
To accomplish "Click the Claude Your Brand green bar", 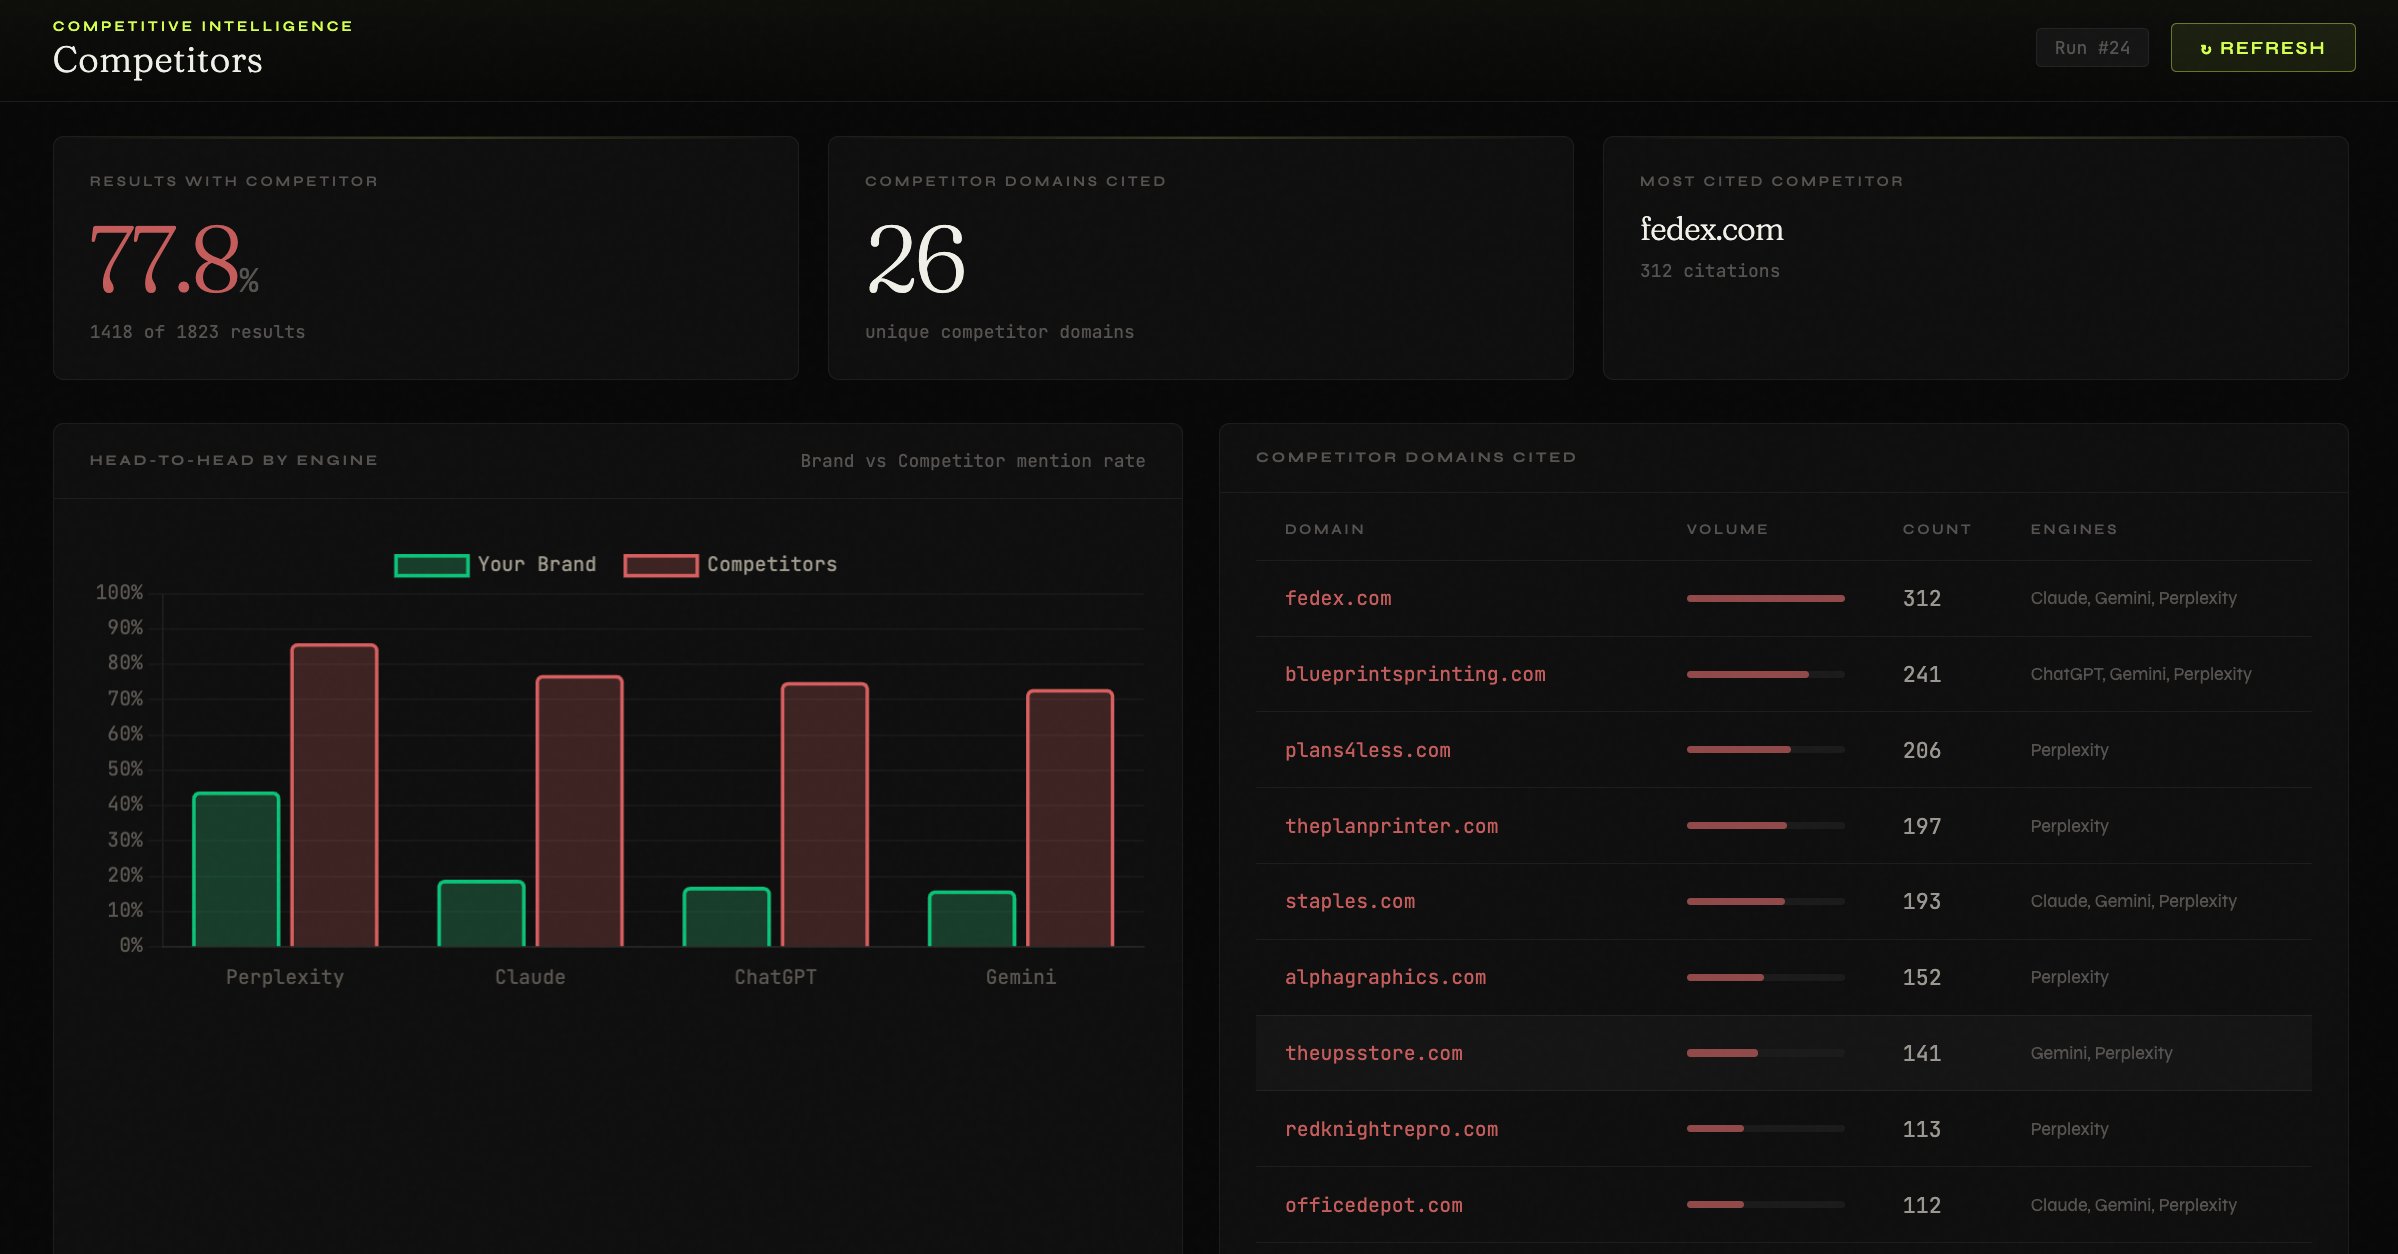I will (x=481, y=913).
